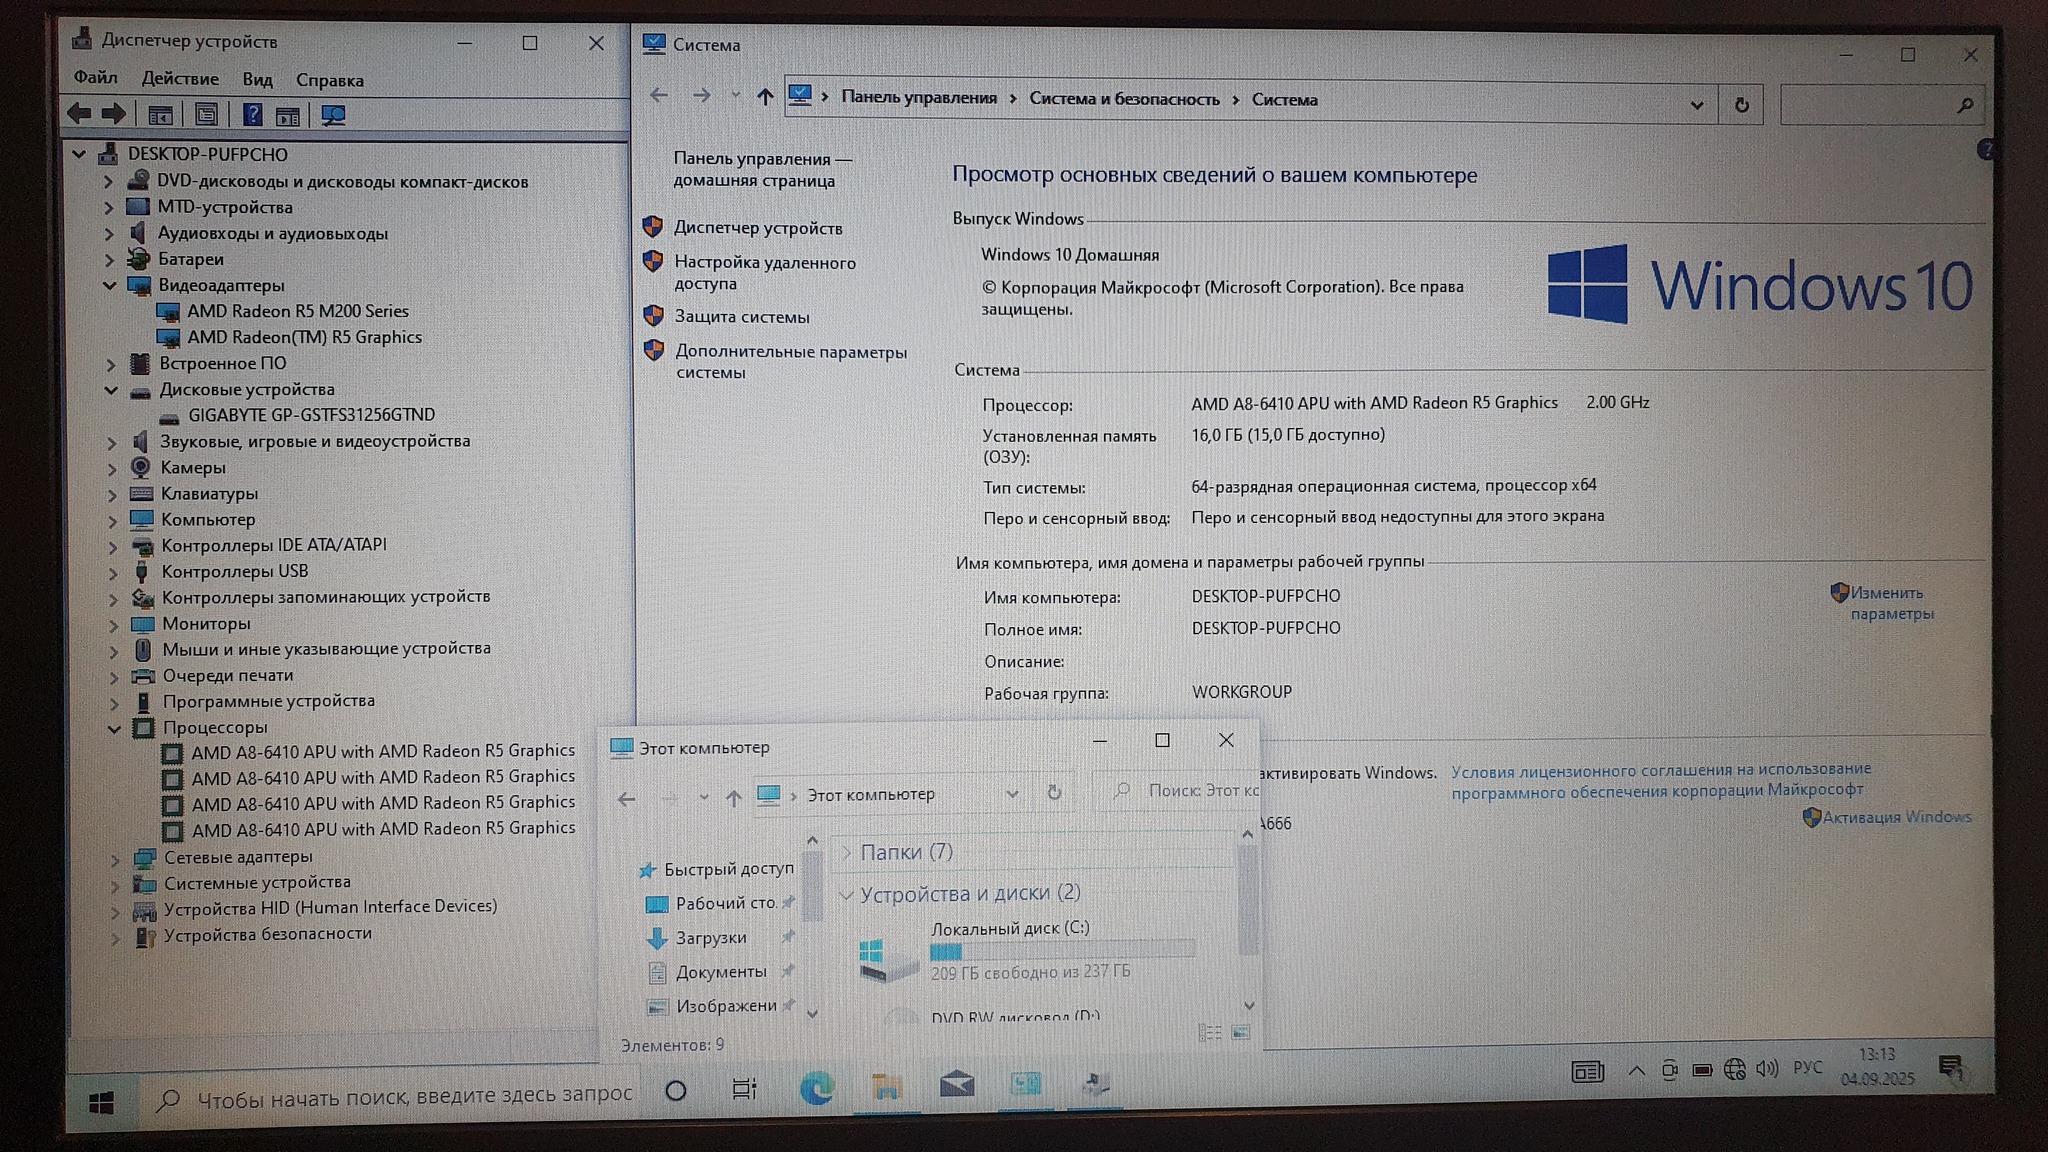This screenshot has width=2048, height=1152.
Task: Open the Mail app on the taskbar
Action: pyautogui.click(x=956, y=1085)
